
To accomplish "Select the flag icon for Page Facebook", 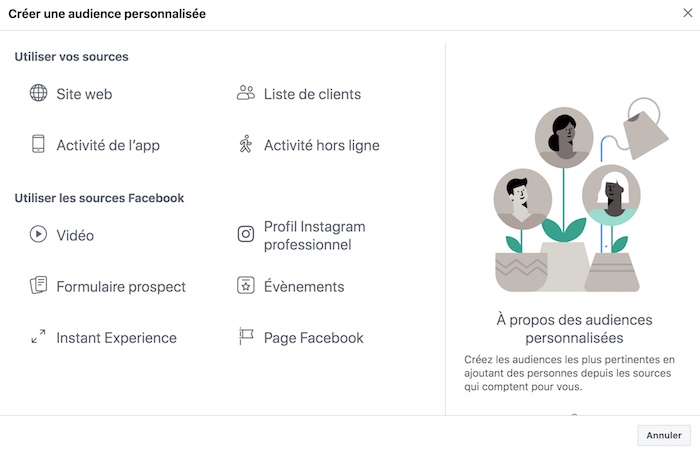I will click(246, 337).
